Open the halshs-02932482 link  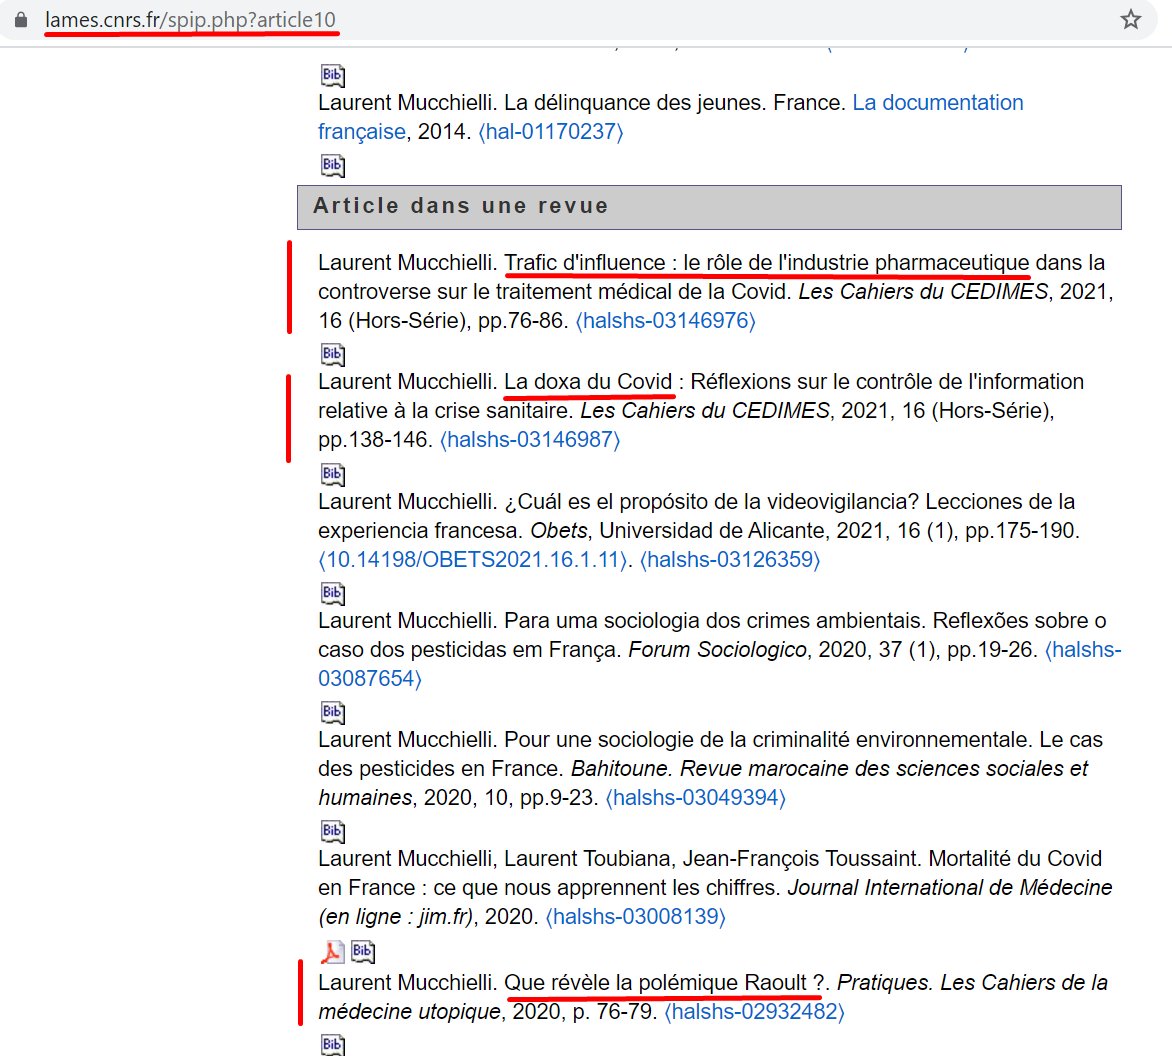tap(754, 1012)
